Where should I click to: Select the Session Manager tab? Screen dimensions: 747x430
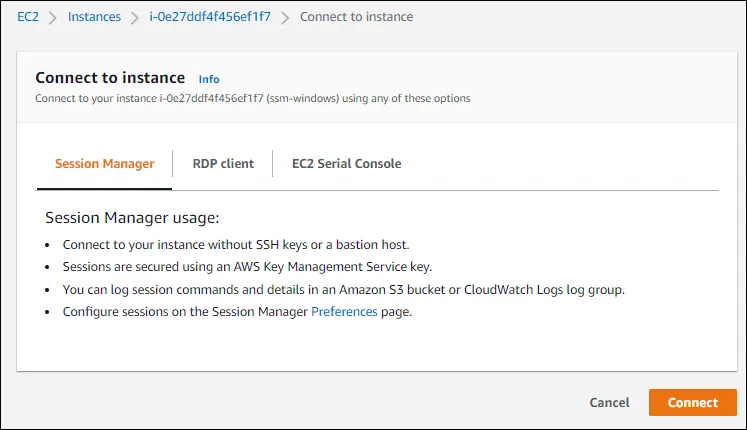[104, 163]
